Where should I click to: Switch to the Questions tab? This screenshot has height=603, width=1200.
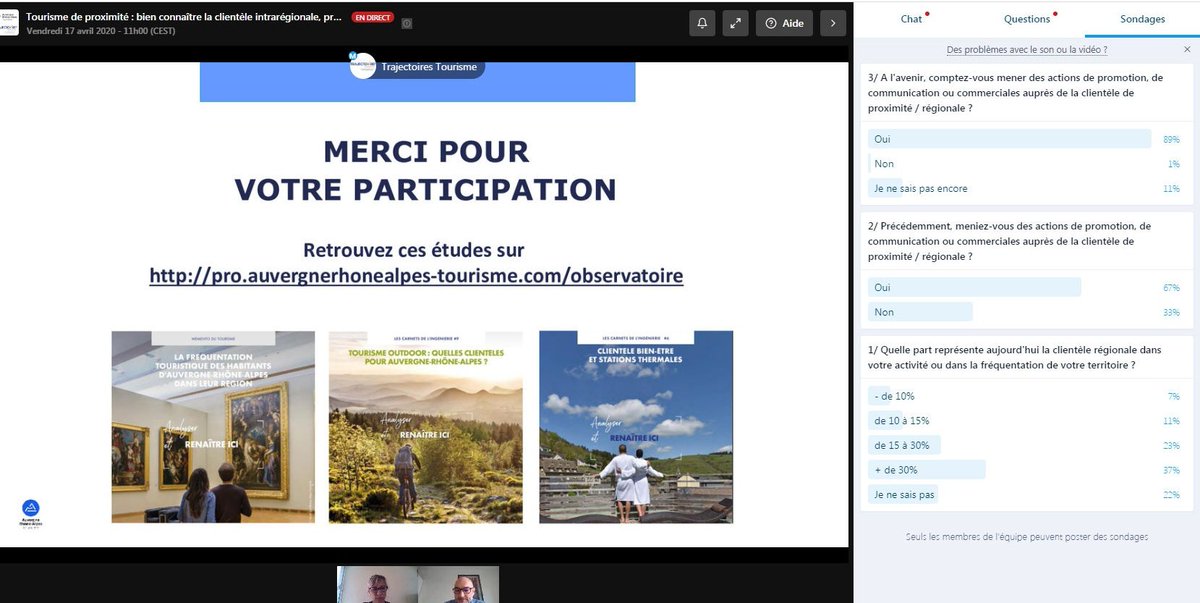1027,19
